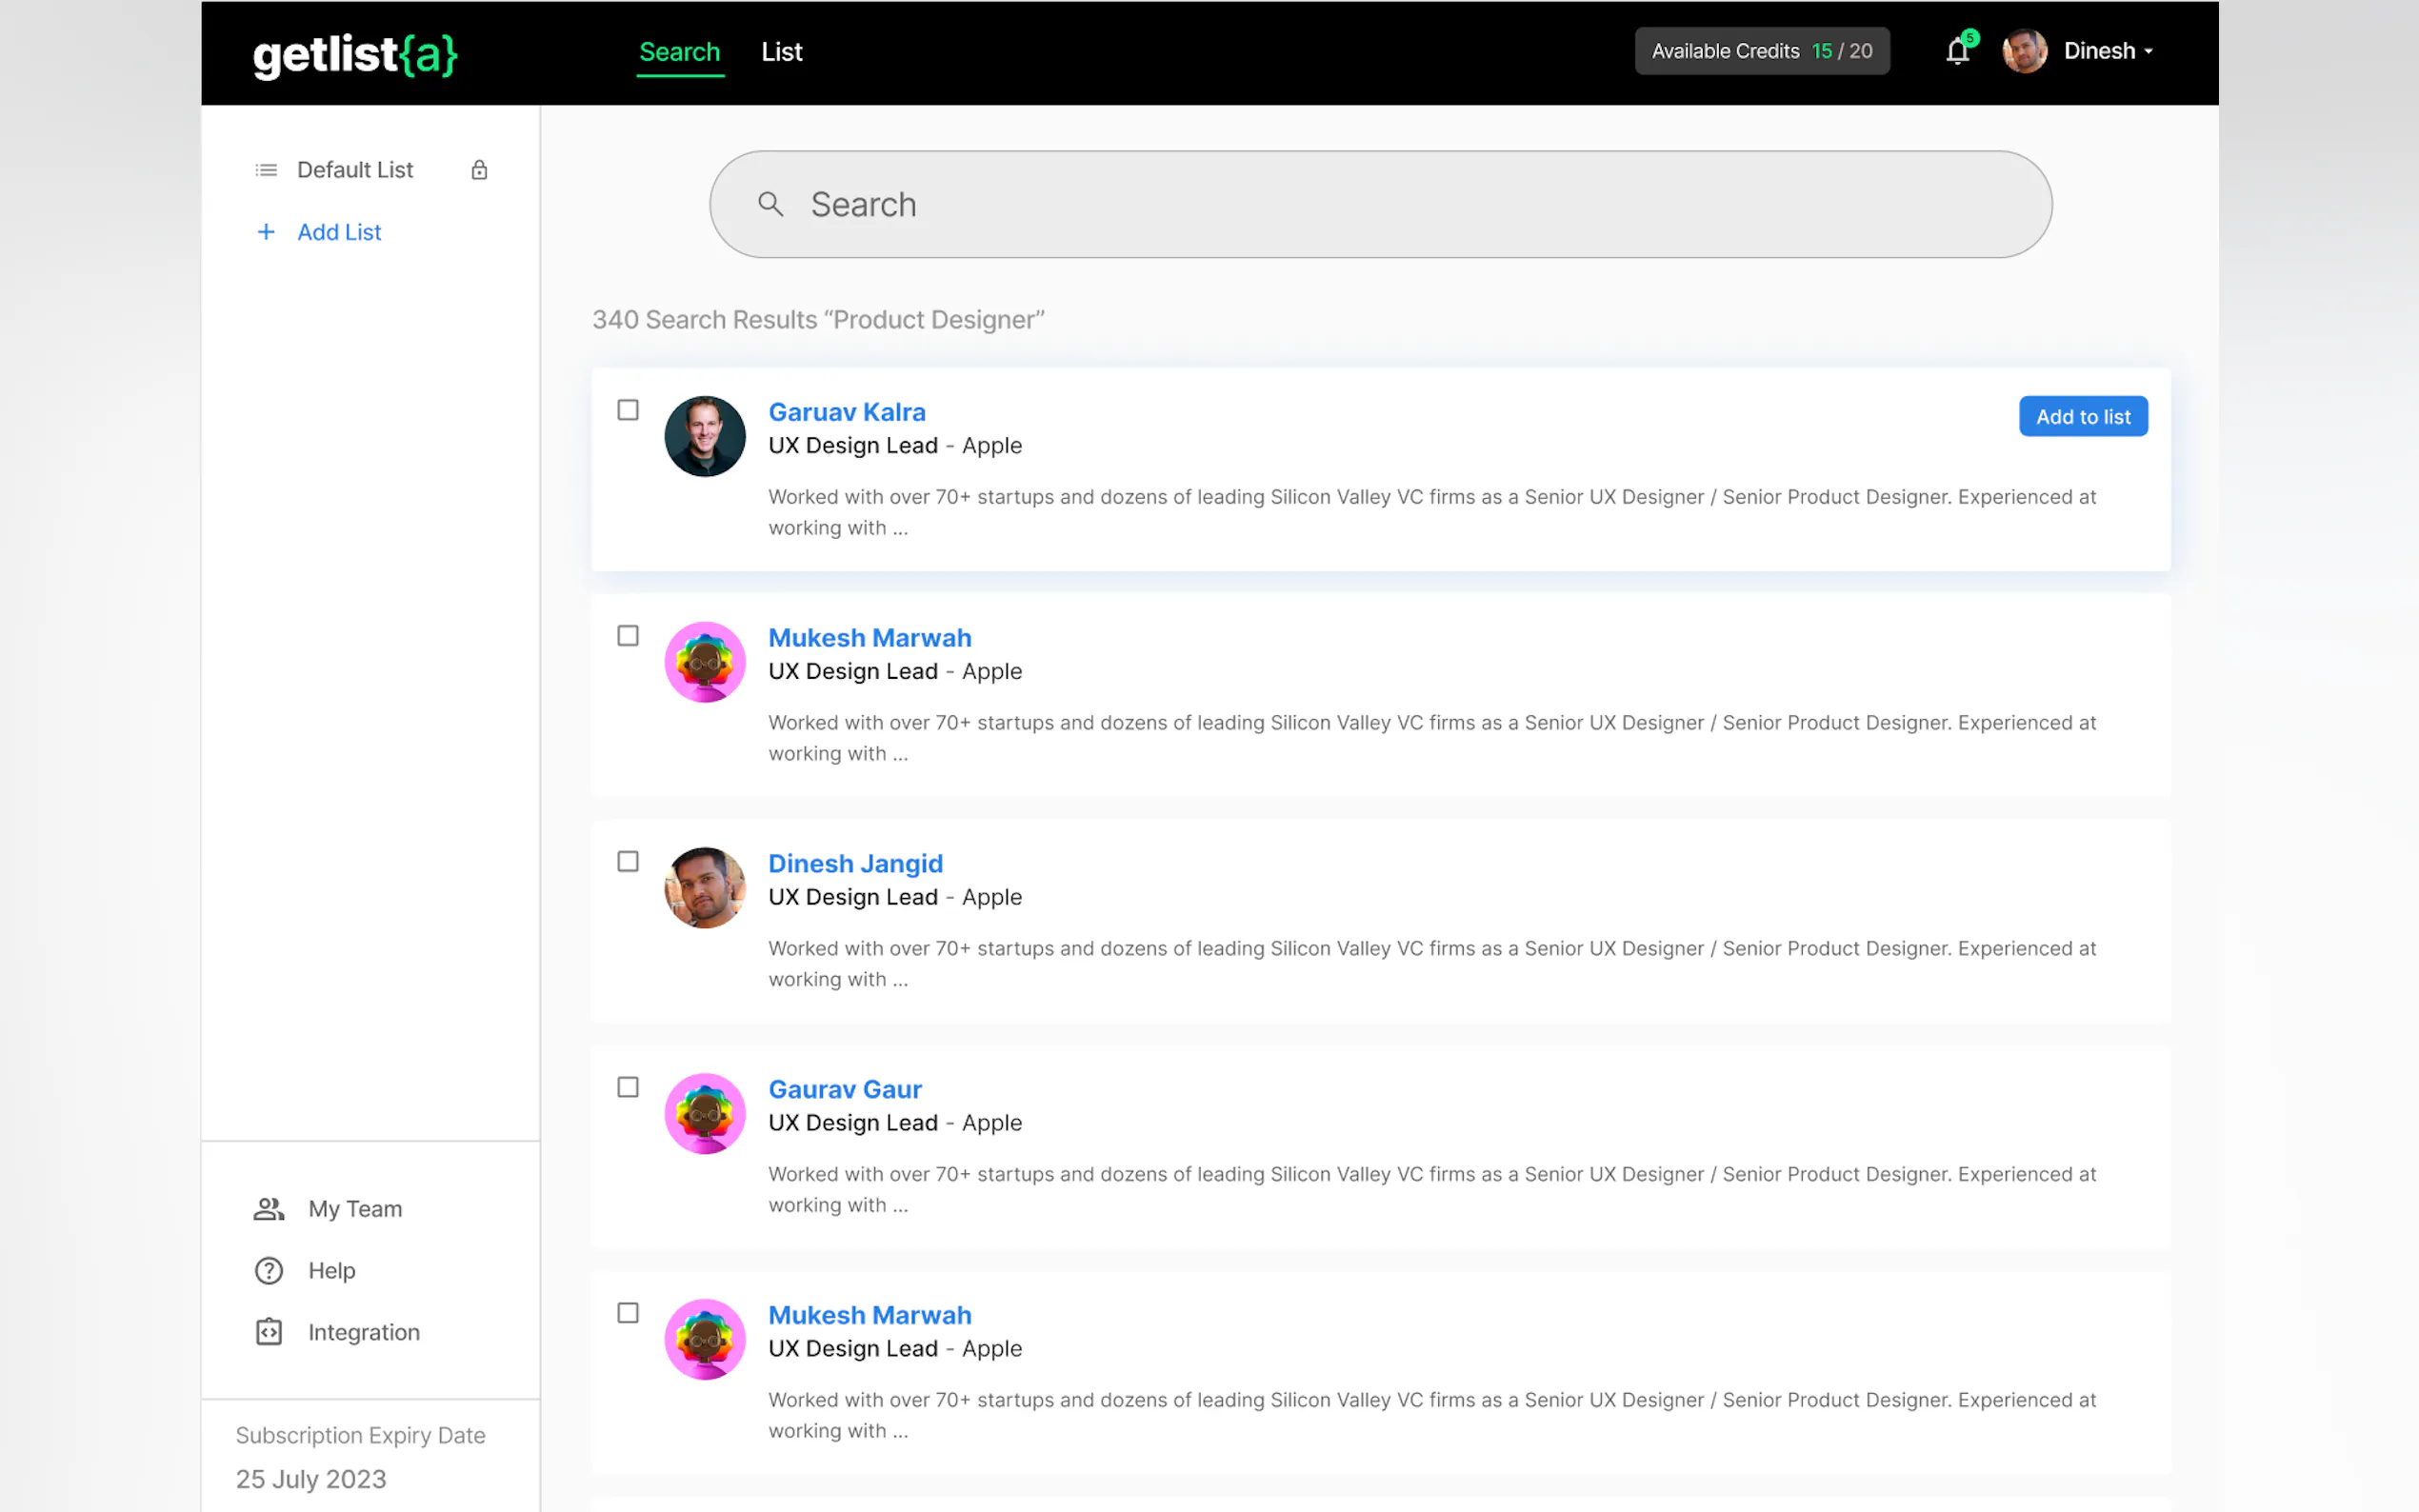The image size is (2419, 1512).
Task: Open Garuav Kalra's profile link
Action: click(846, 412)
